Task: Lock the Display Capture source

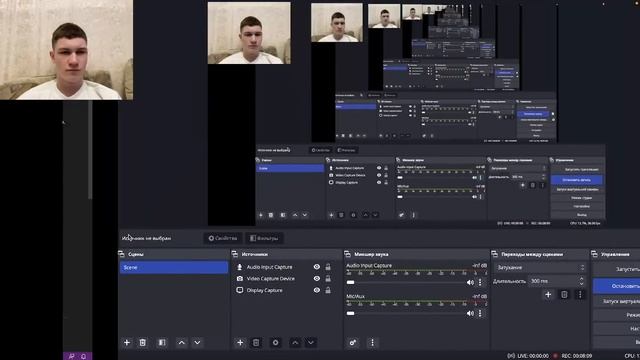Action: tap(328, 290)
